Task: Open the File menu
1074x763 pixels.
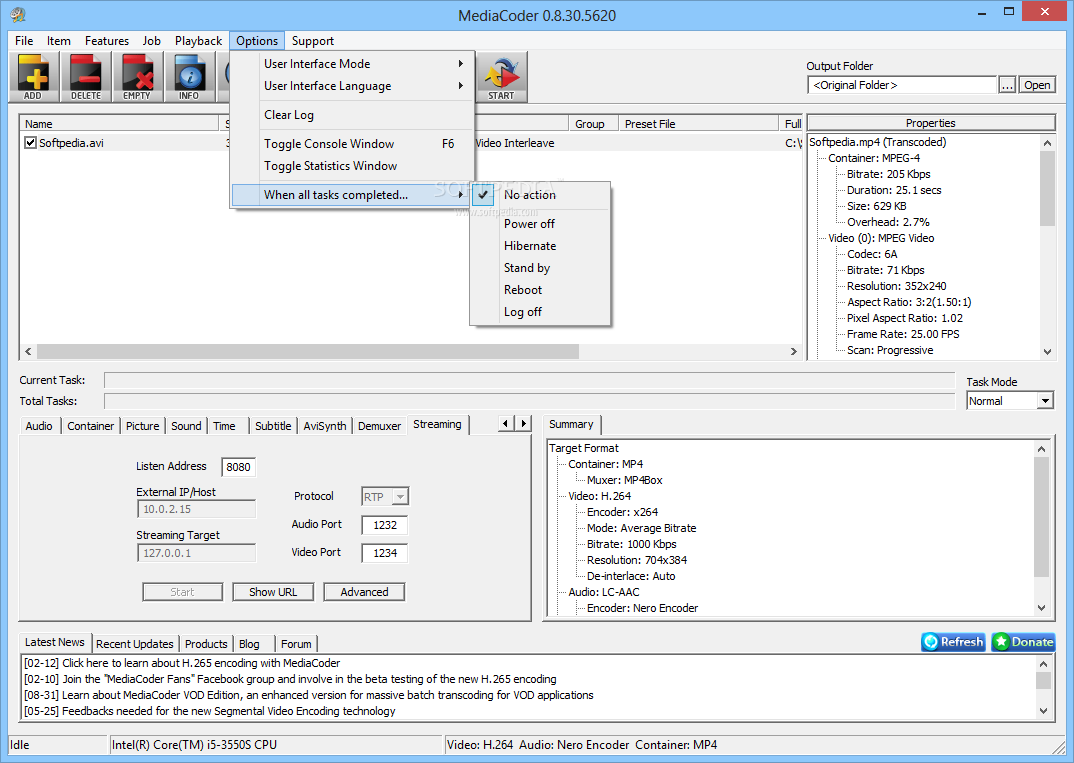Action: (x=24, y=41)
